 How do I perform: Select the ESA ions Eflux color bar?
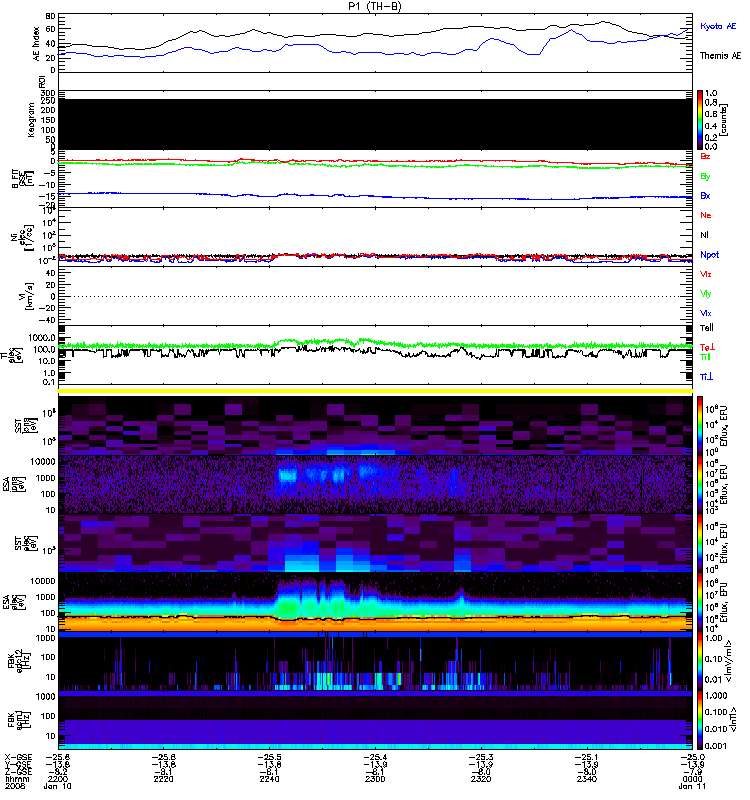(700, 485)
